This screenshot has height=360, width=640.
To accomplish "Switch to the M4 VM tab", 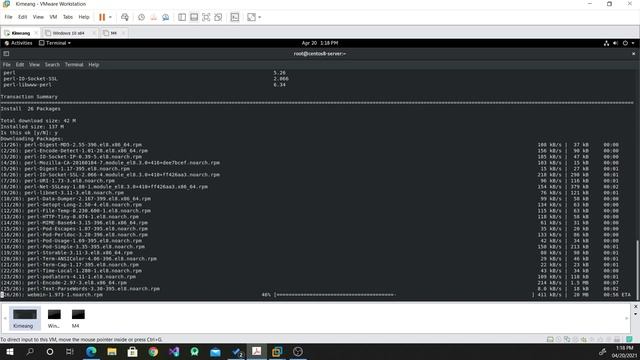I will coord(113,33).
